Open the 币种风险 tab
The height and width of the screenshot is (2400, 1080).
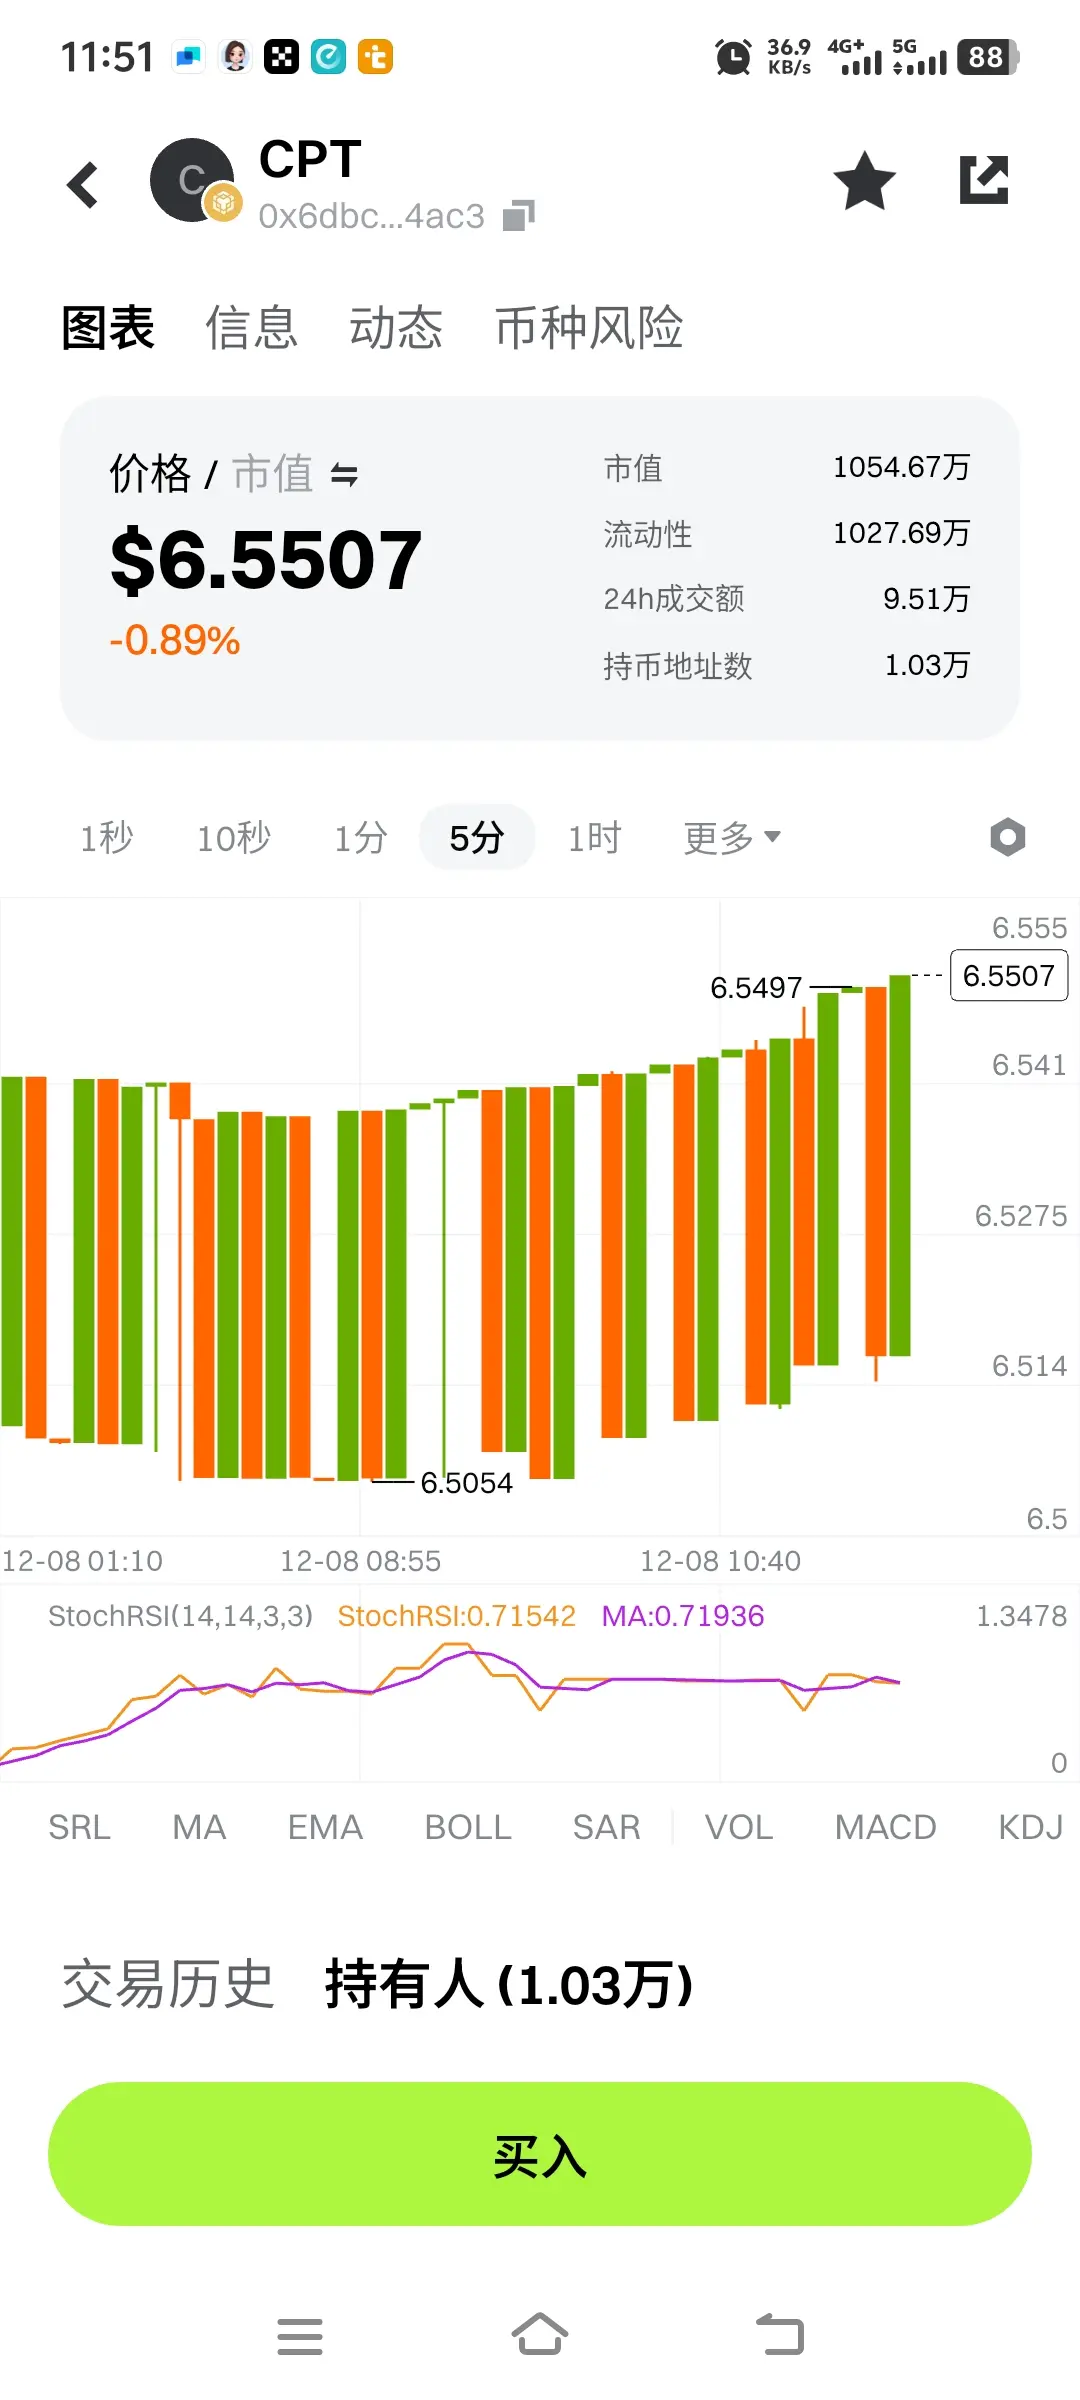[x=589, y=328]
